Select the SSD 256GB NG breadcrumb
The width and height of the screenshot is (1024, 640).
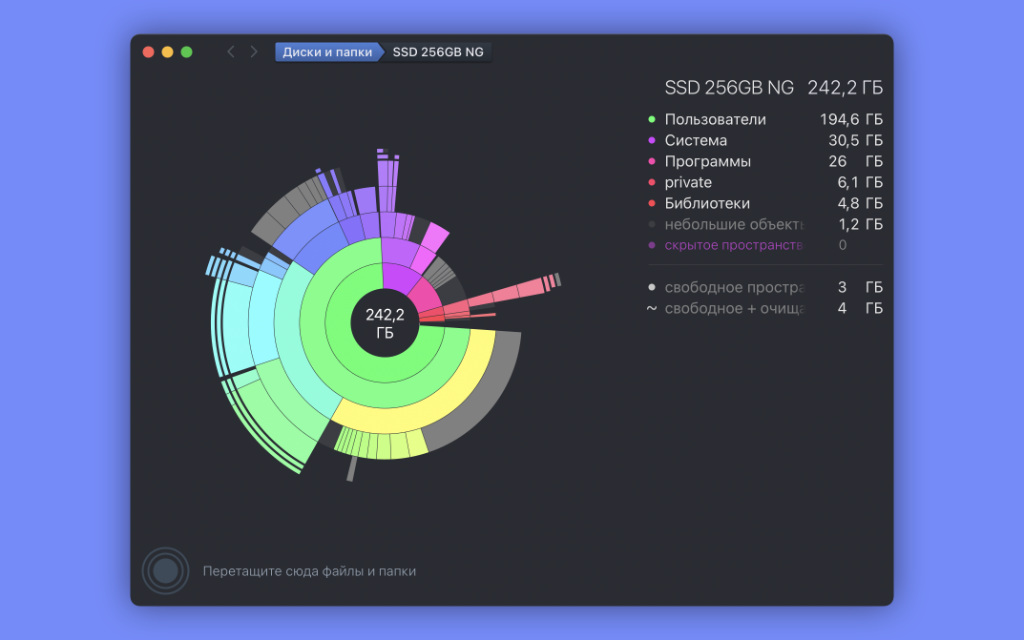tap(438, 52)
